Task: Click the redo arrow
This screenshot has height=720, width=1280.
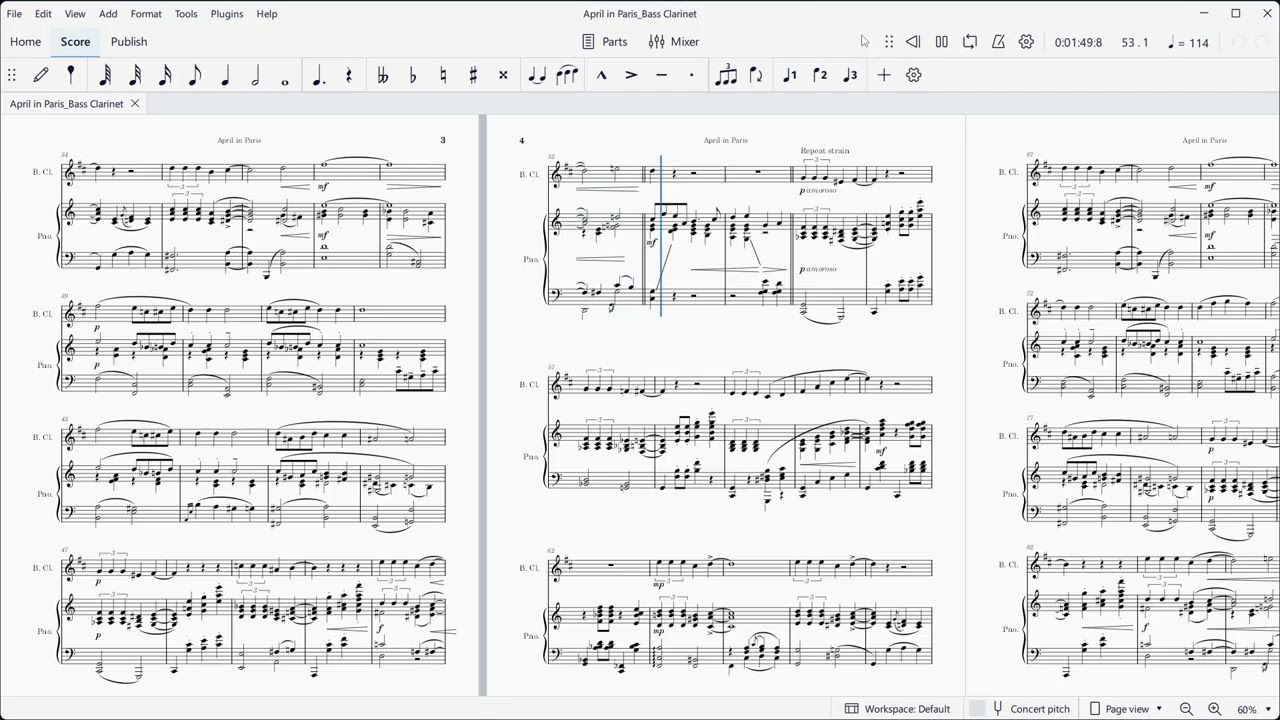Action: click(x=1264, y=42)
